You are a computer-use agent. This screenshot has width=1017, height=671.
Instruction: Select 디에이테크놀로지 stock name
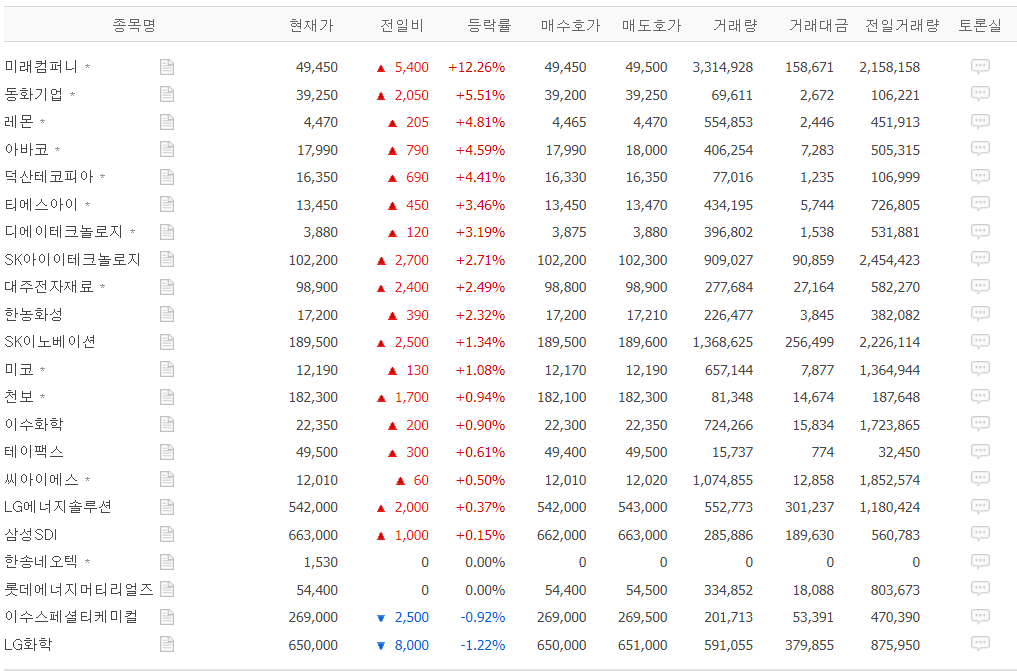(x=64, y=232)
